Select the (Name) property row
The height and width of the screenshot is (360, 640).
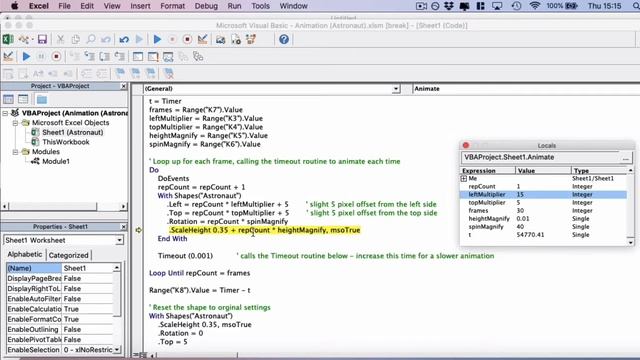pyautogui.click(x=60, y=268)
